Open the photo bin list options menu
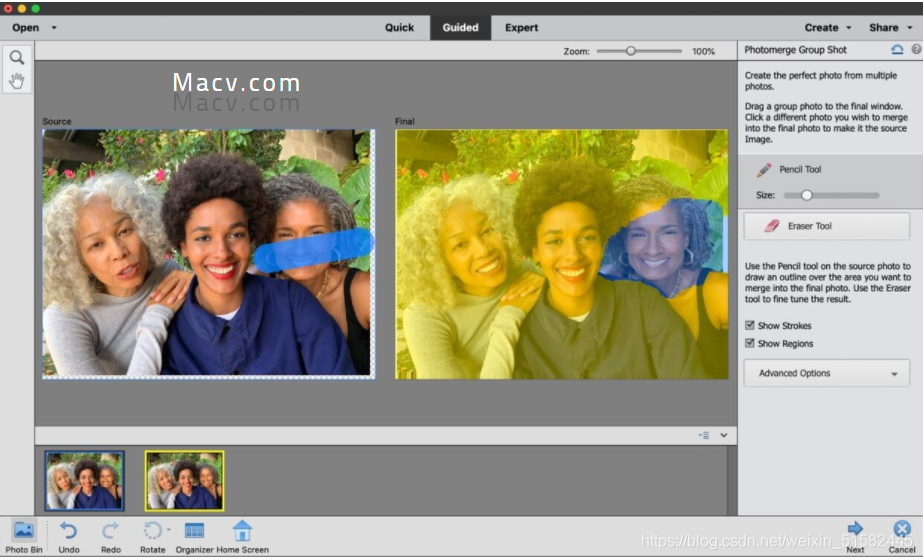This screenshot has height=560, width=923. 703,435
